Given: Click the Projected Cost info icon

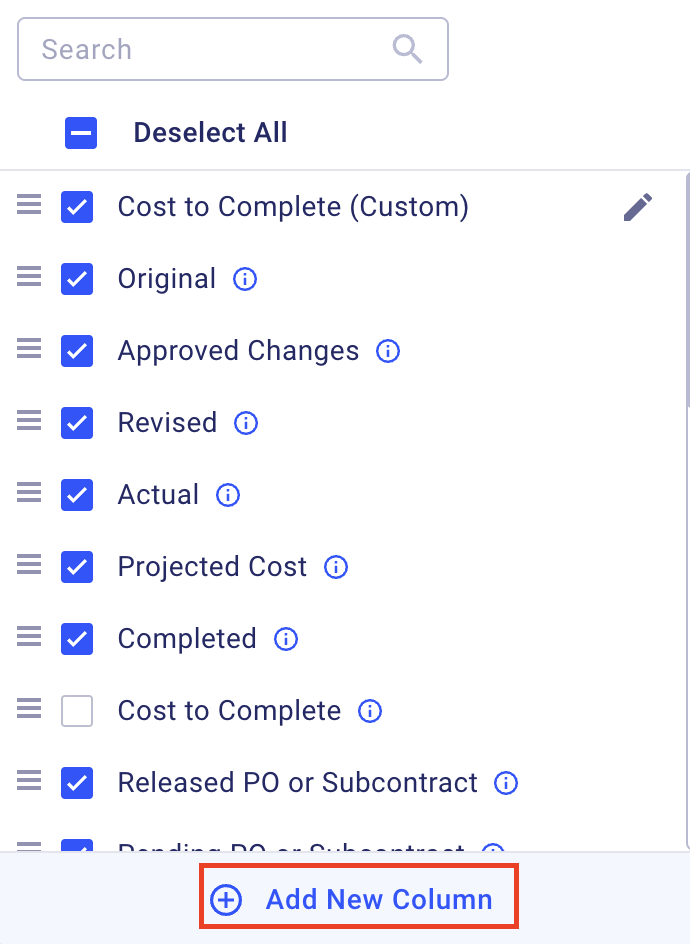Looking at the screenshot, I should (336, 567).
